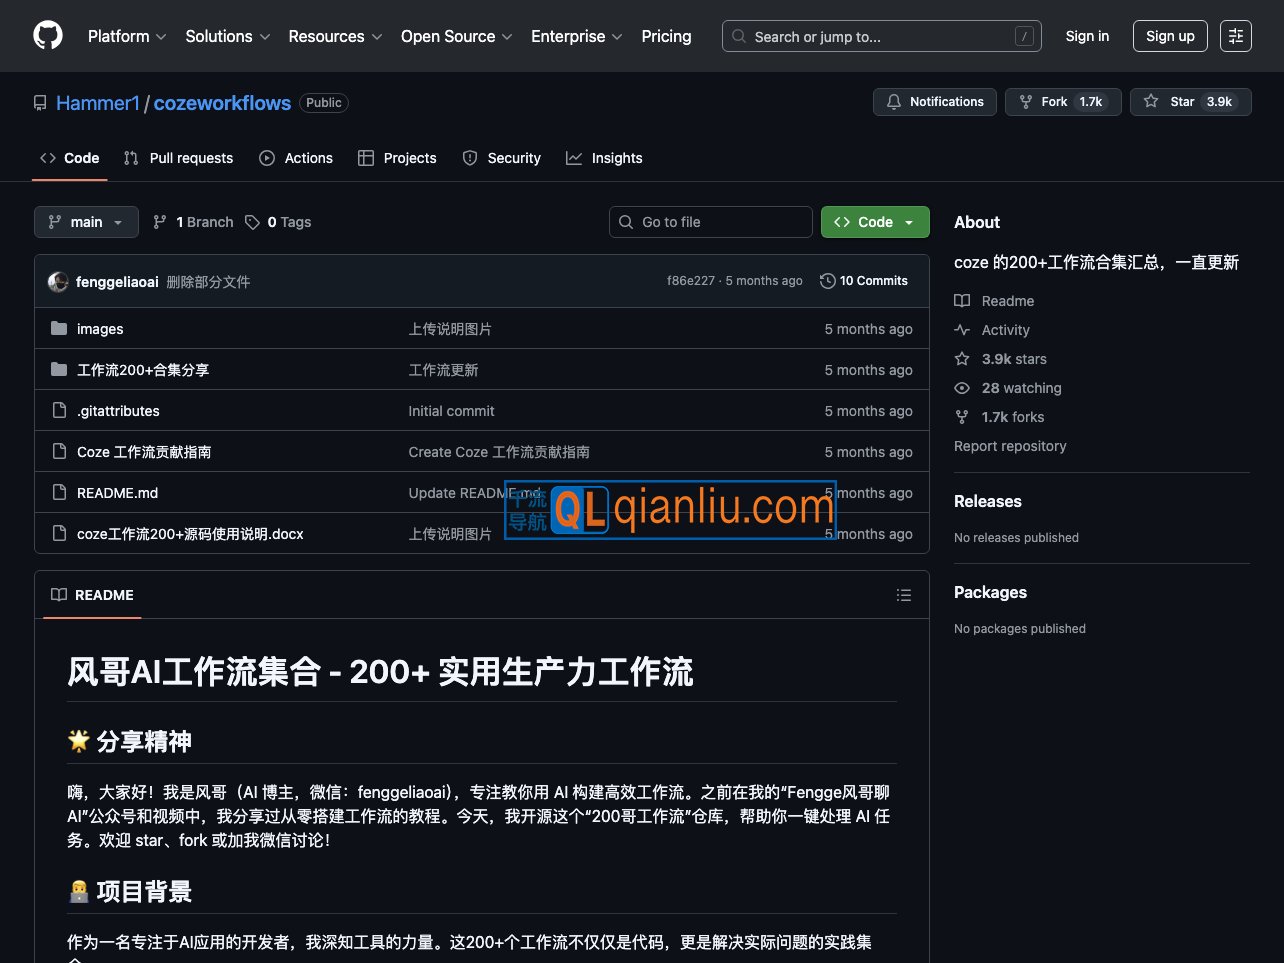This screenshot has width=1284, height=963.
Task: Open the appearance settings icon near Sign up
Action: pos(1236,35)
